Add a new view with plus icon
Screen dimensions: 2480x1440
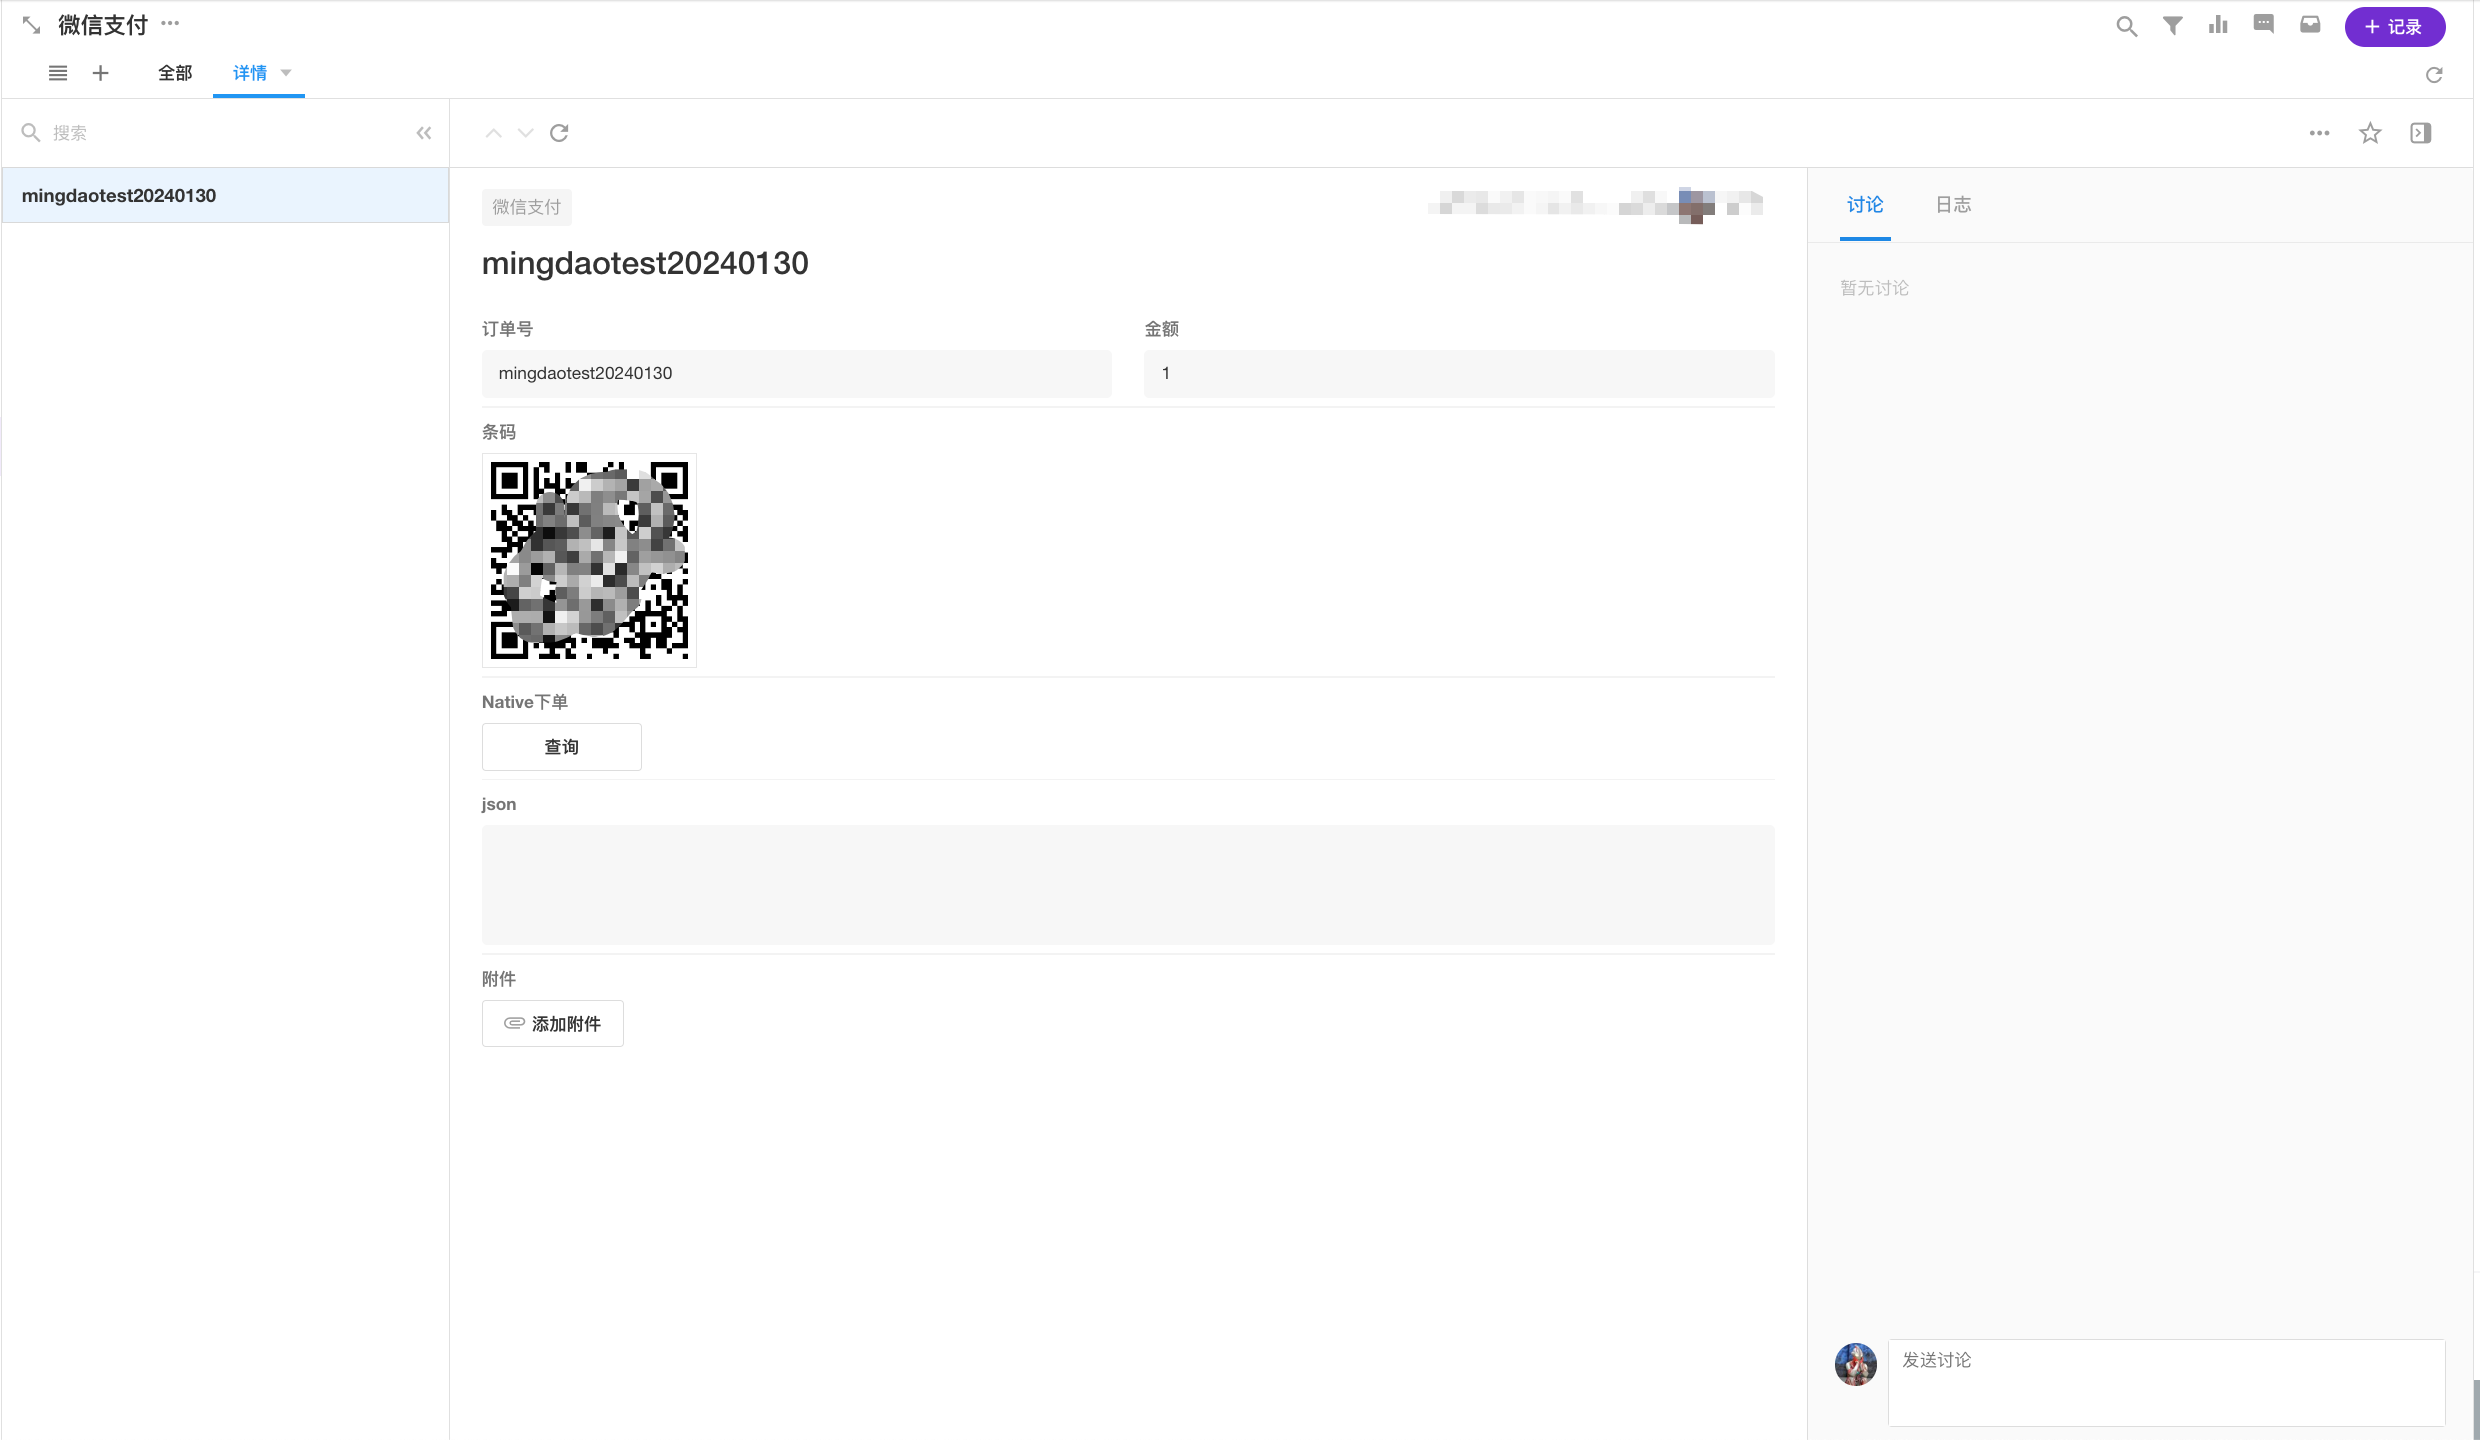[x=100, y=73]
